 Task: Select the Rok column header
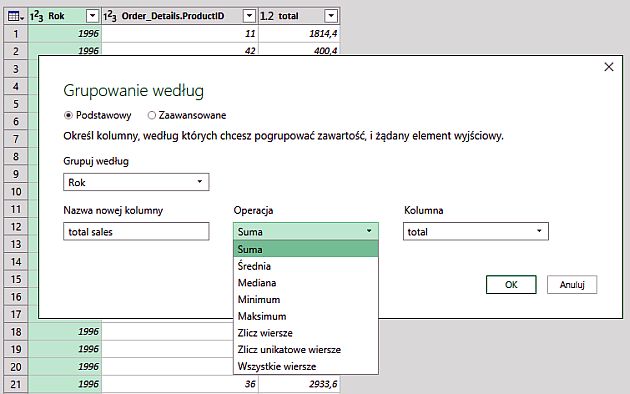coord(64,16)
